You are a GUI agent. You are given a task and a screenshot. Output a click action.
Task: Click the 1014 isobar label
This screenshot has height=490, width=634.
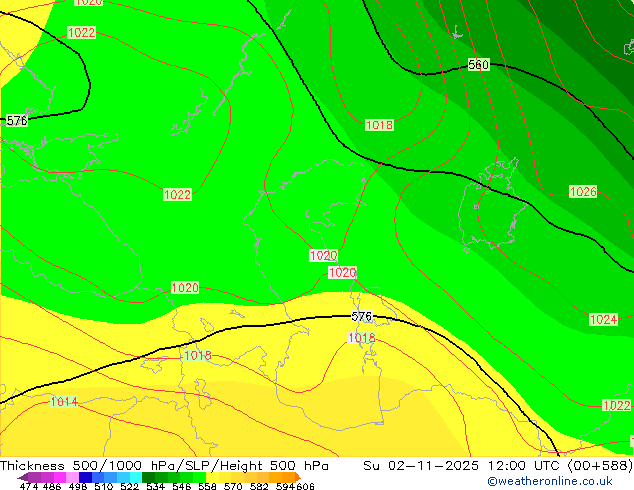click(64, 401)
